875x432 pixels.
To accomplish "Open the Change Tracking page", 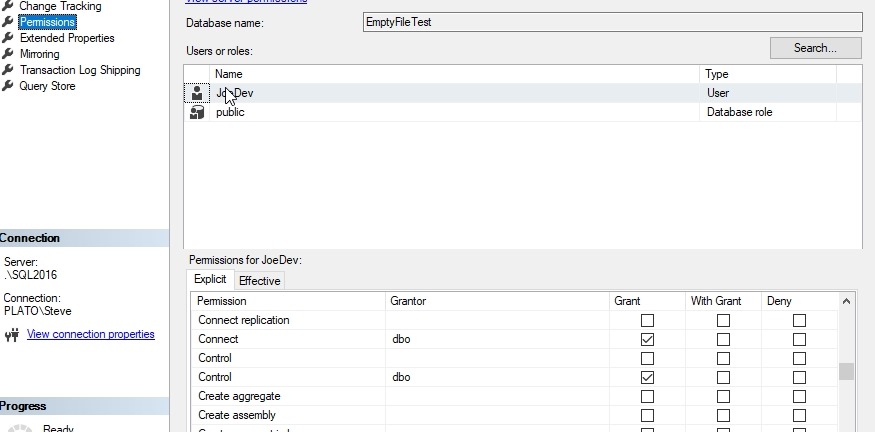I will click(60, 6).
